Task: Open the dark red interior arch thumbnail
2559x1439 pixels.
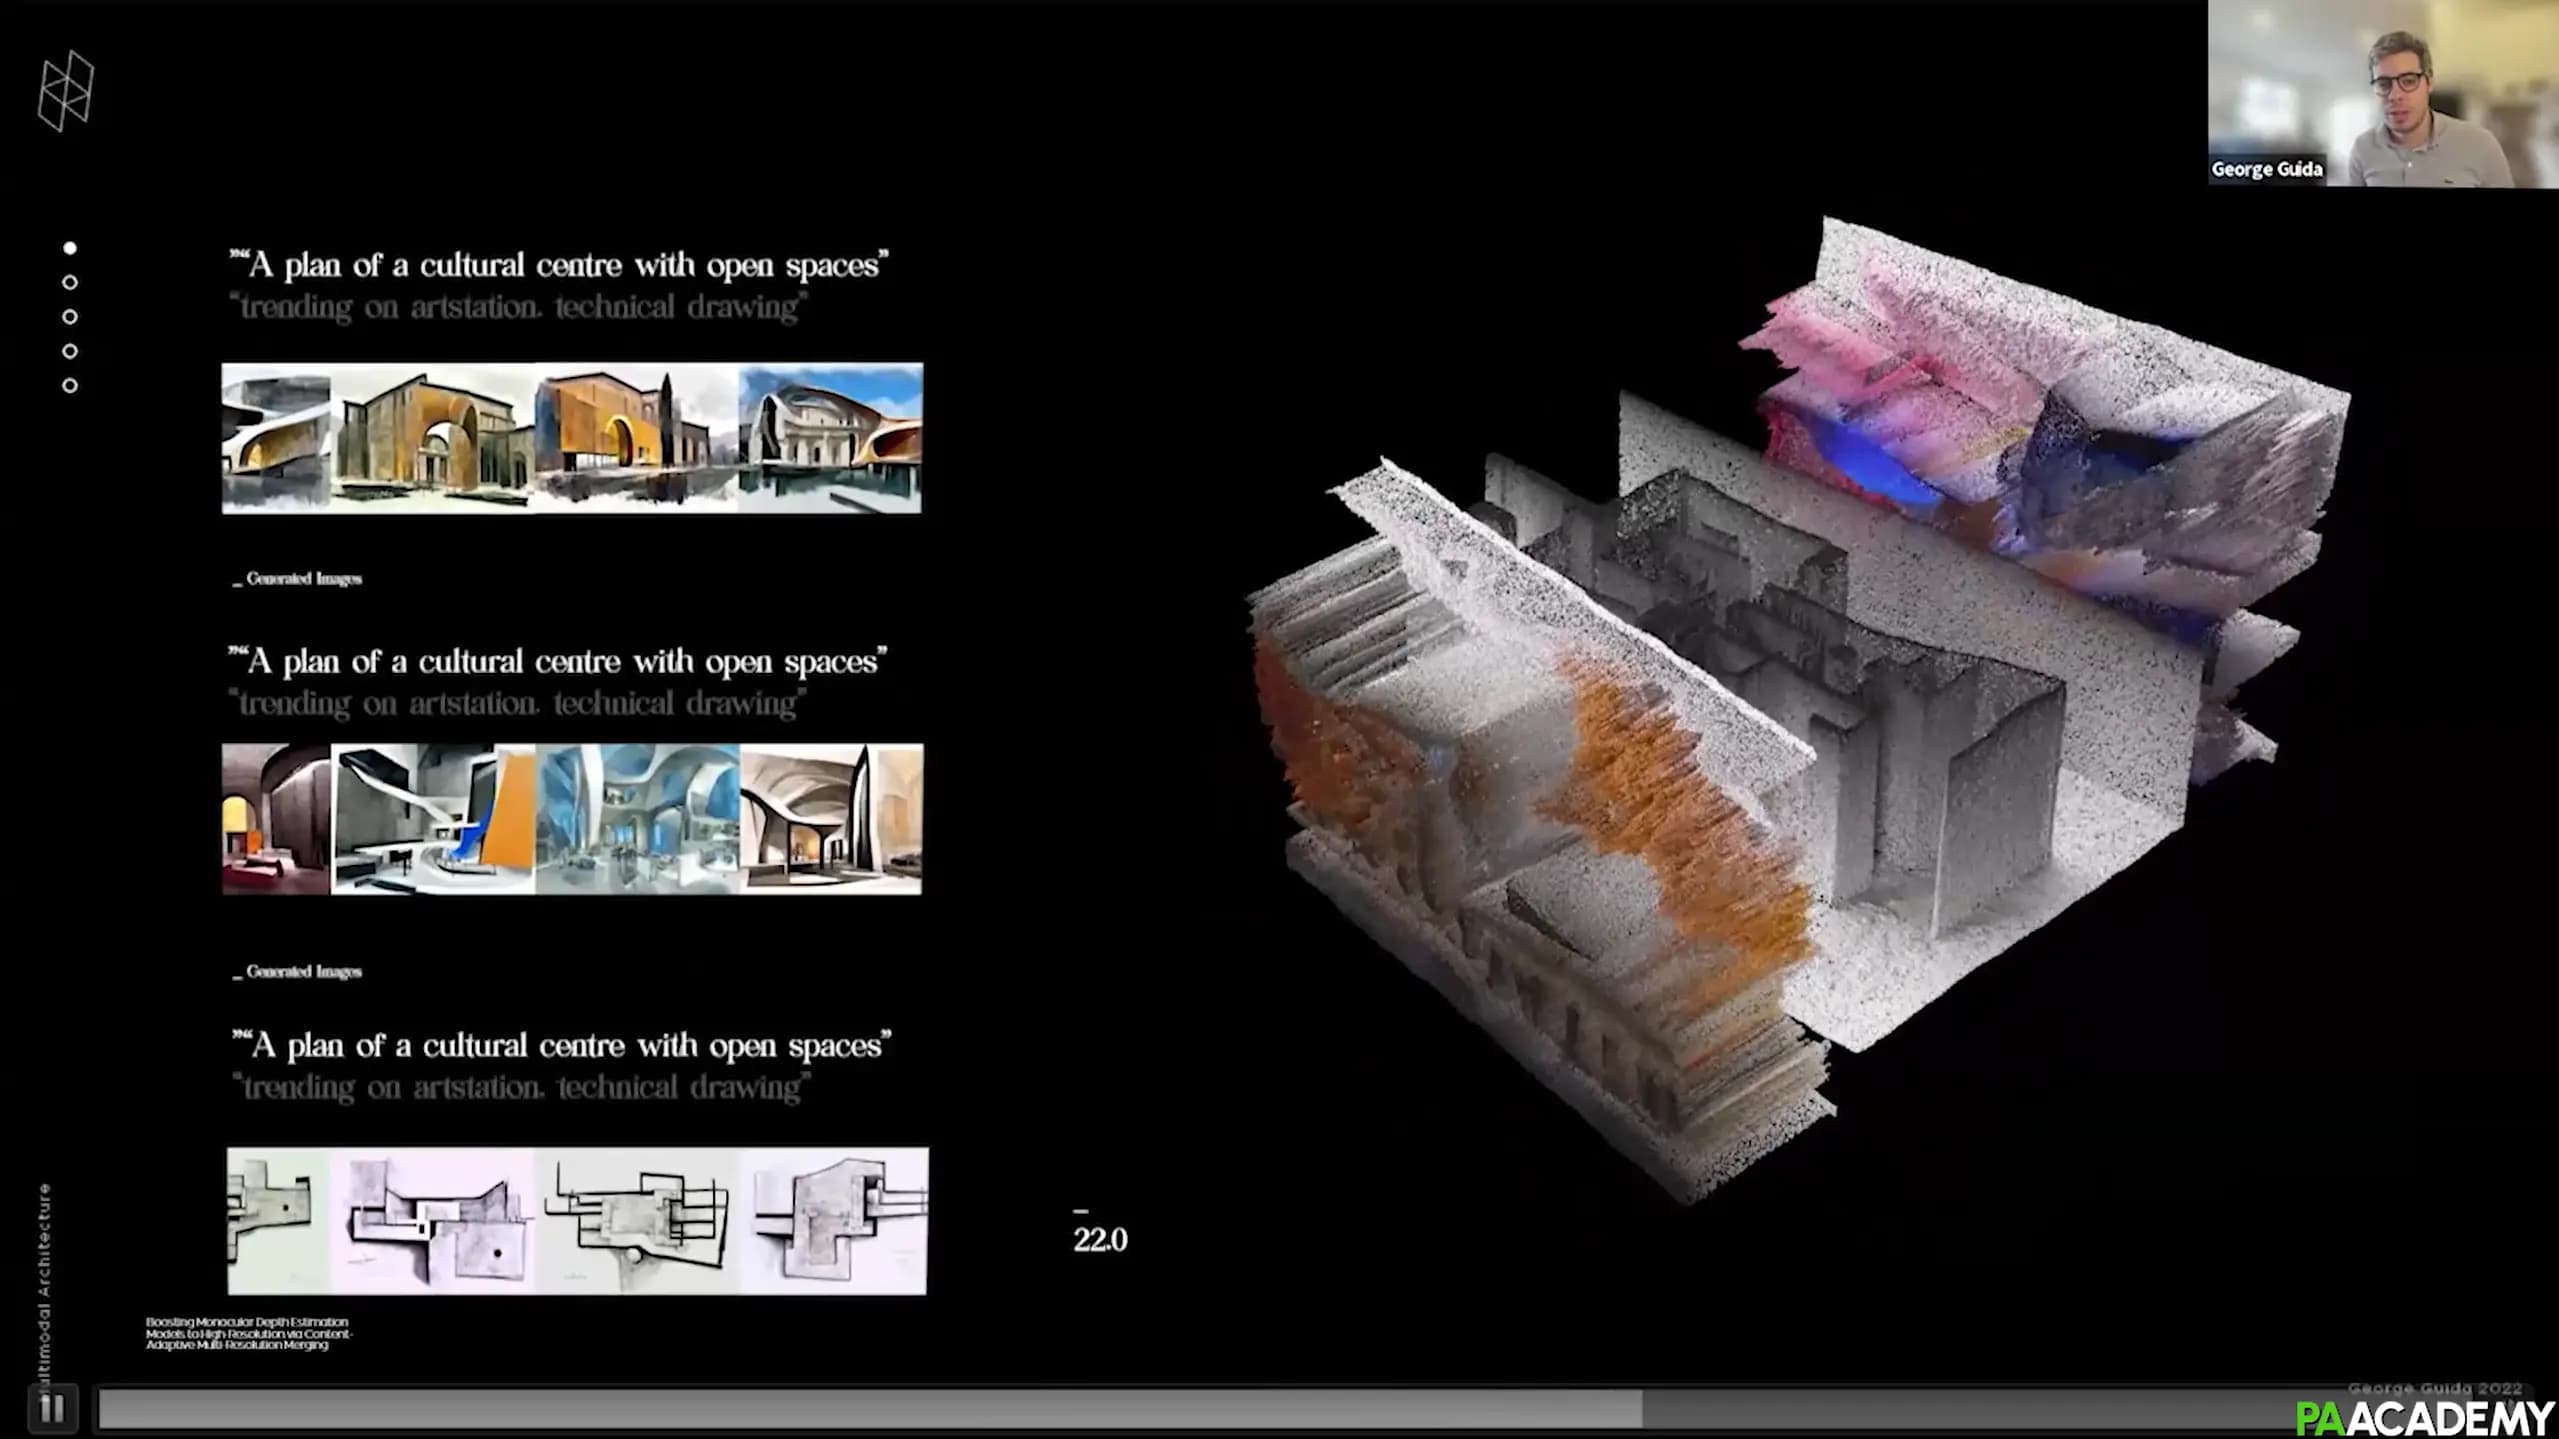Action: click(x=276, y=819)
